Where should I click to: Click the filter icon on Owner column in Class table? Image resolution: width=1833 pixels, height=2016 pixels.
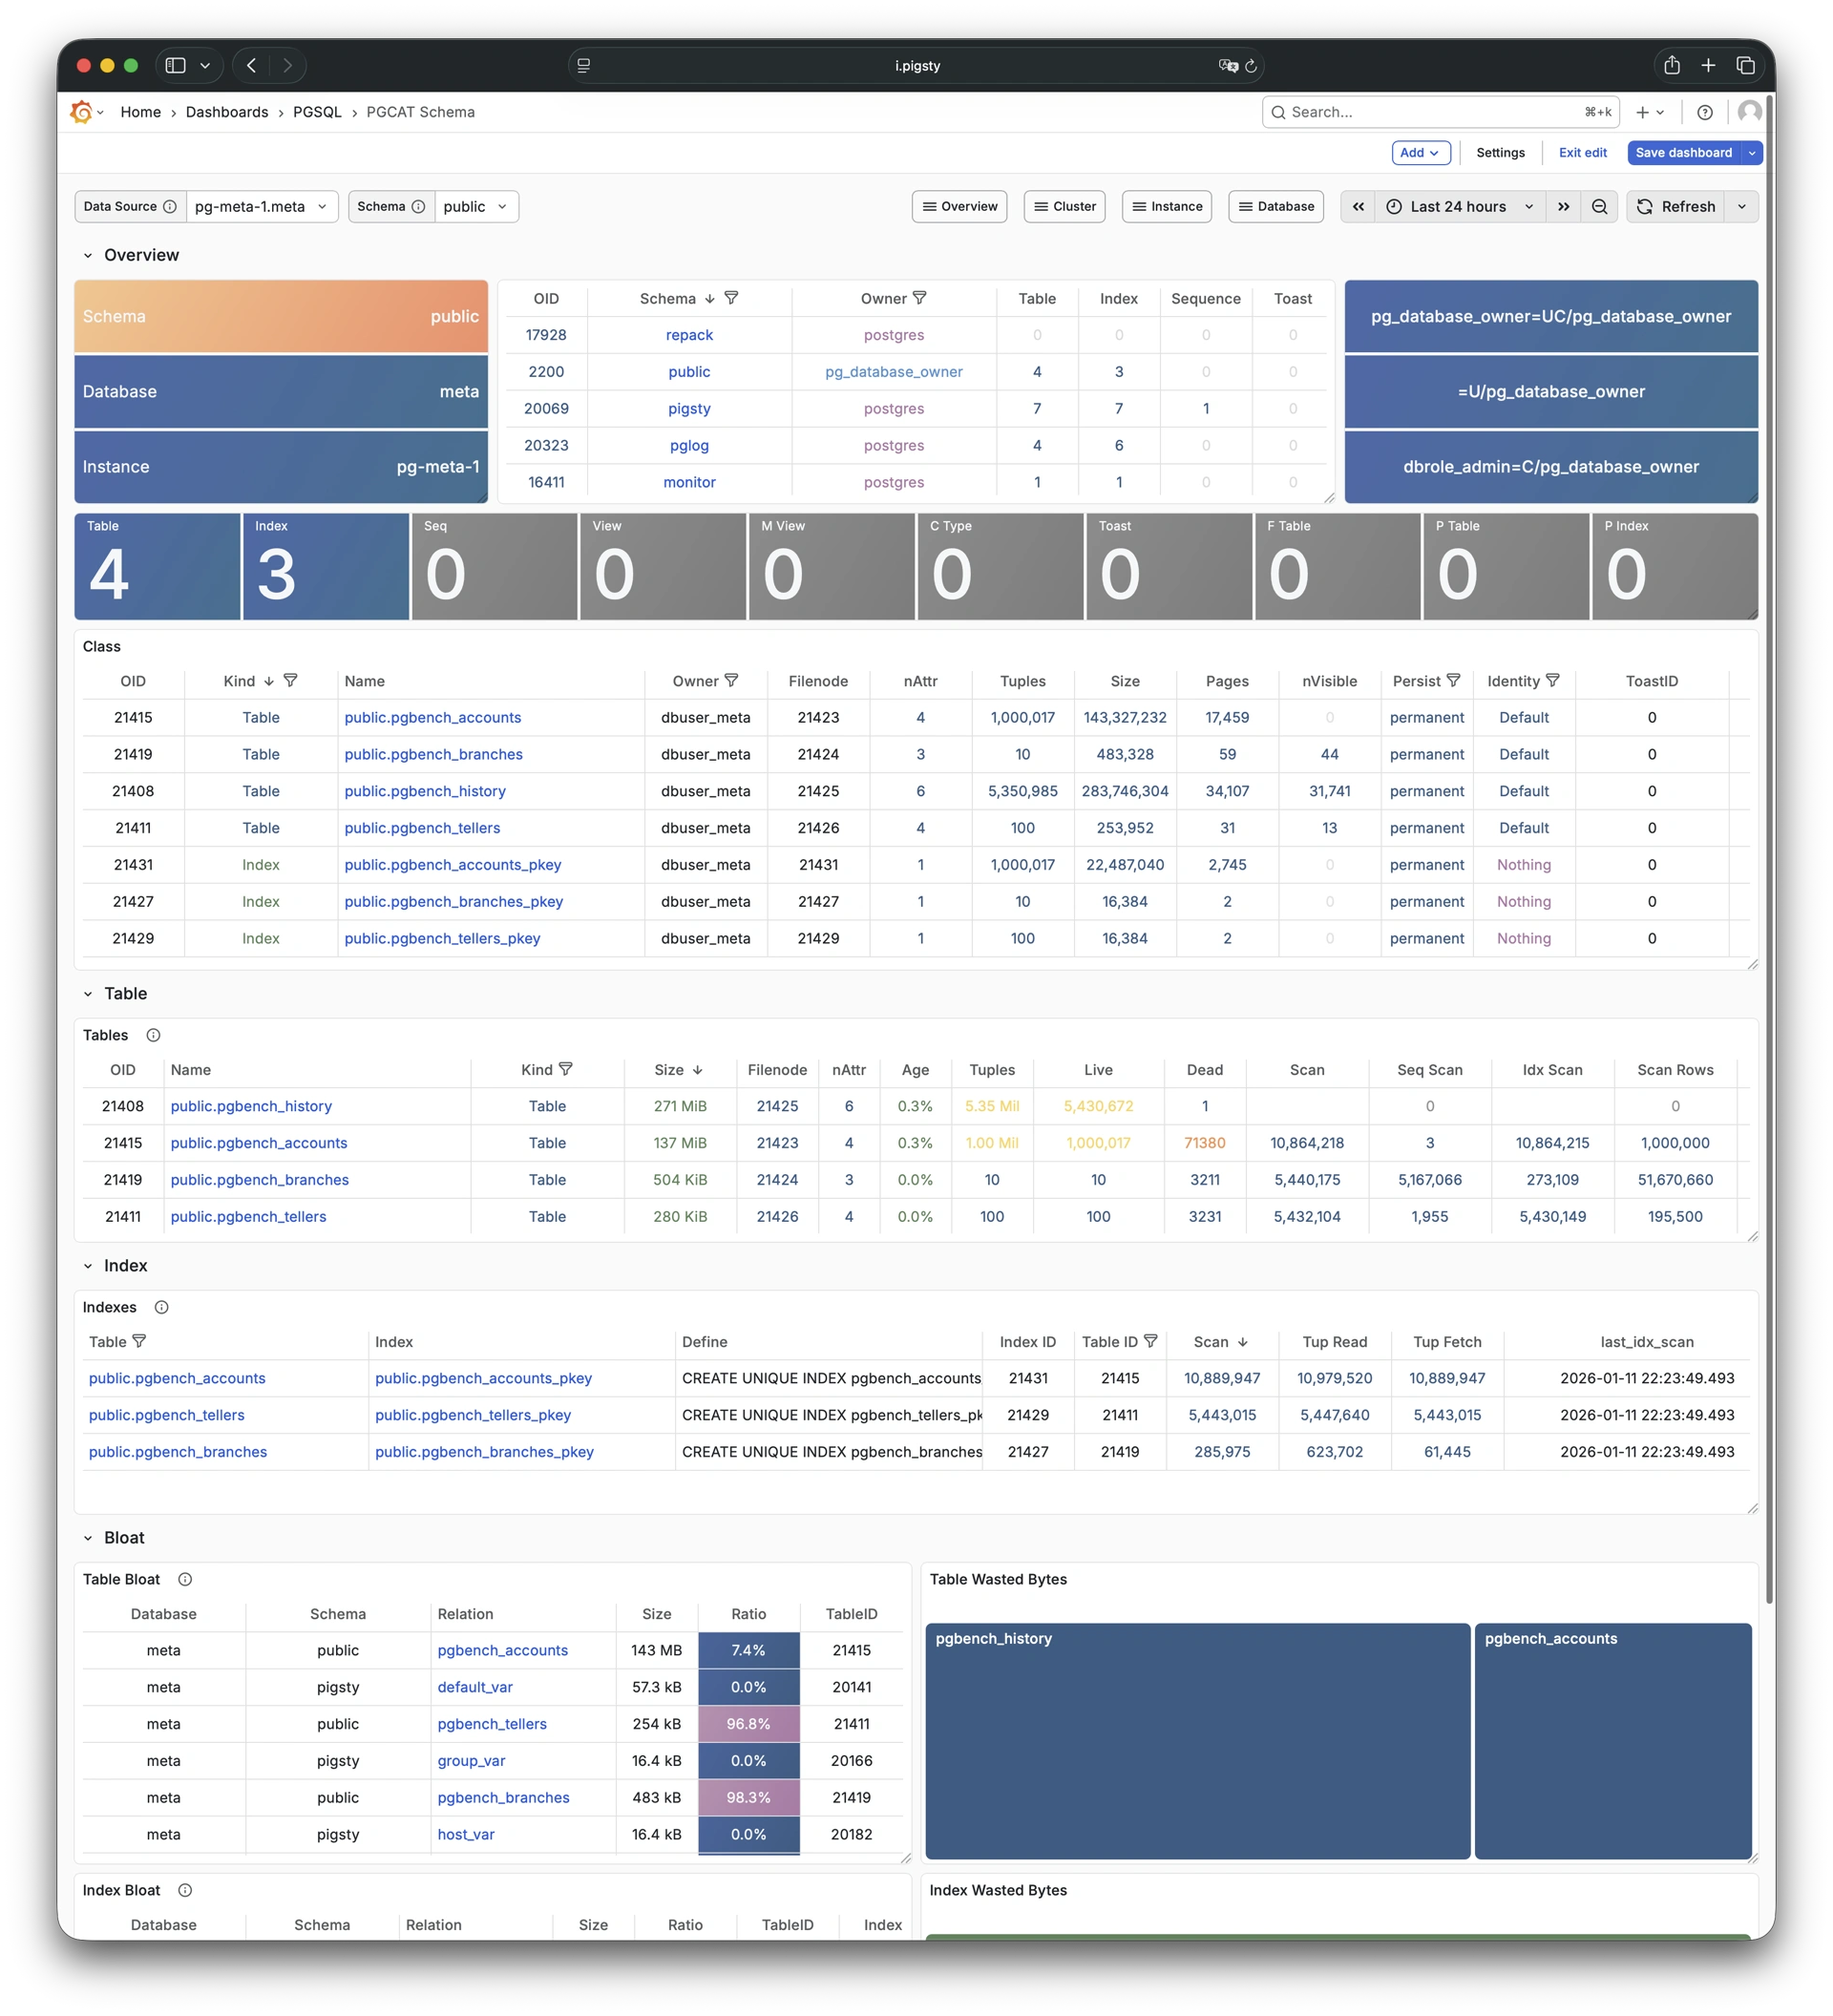pyautogui.click(x=732, y=681)
